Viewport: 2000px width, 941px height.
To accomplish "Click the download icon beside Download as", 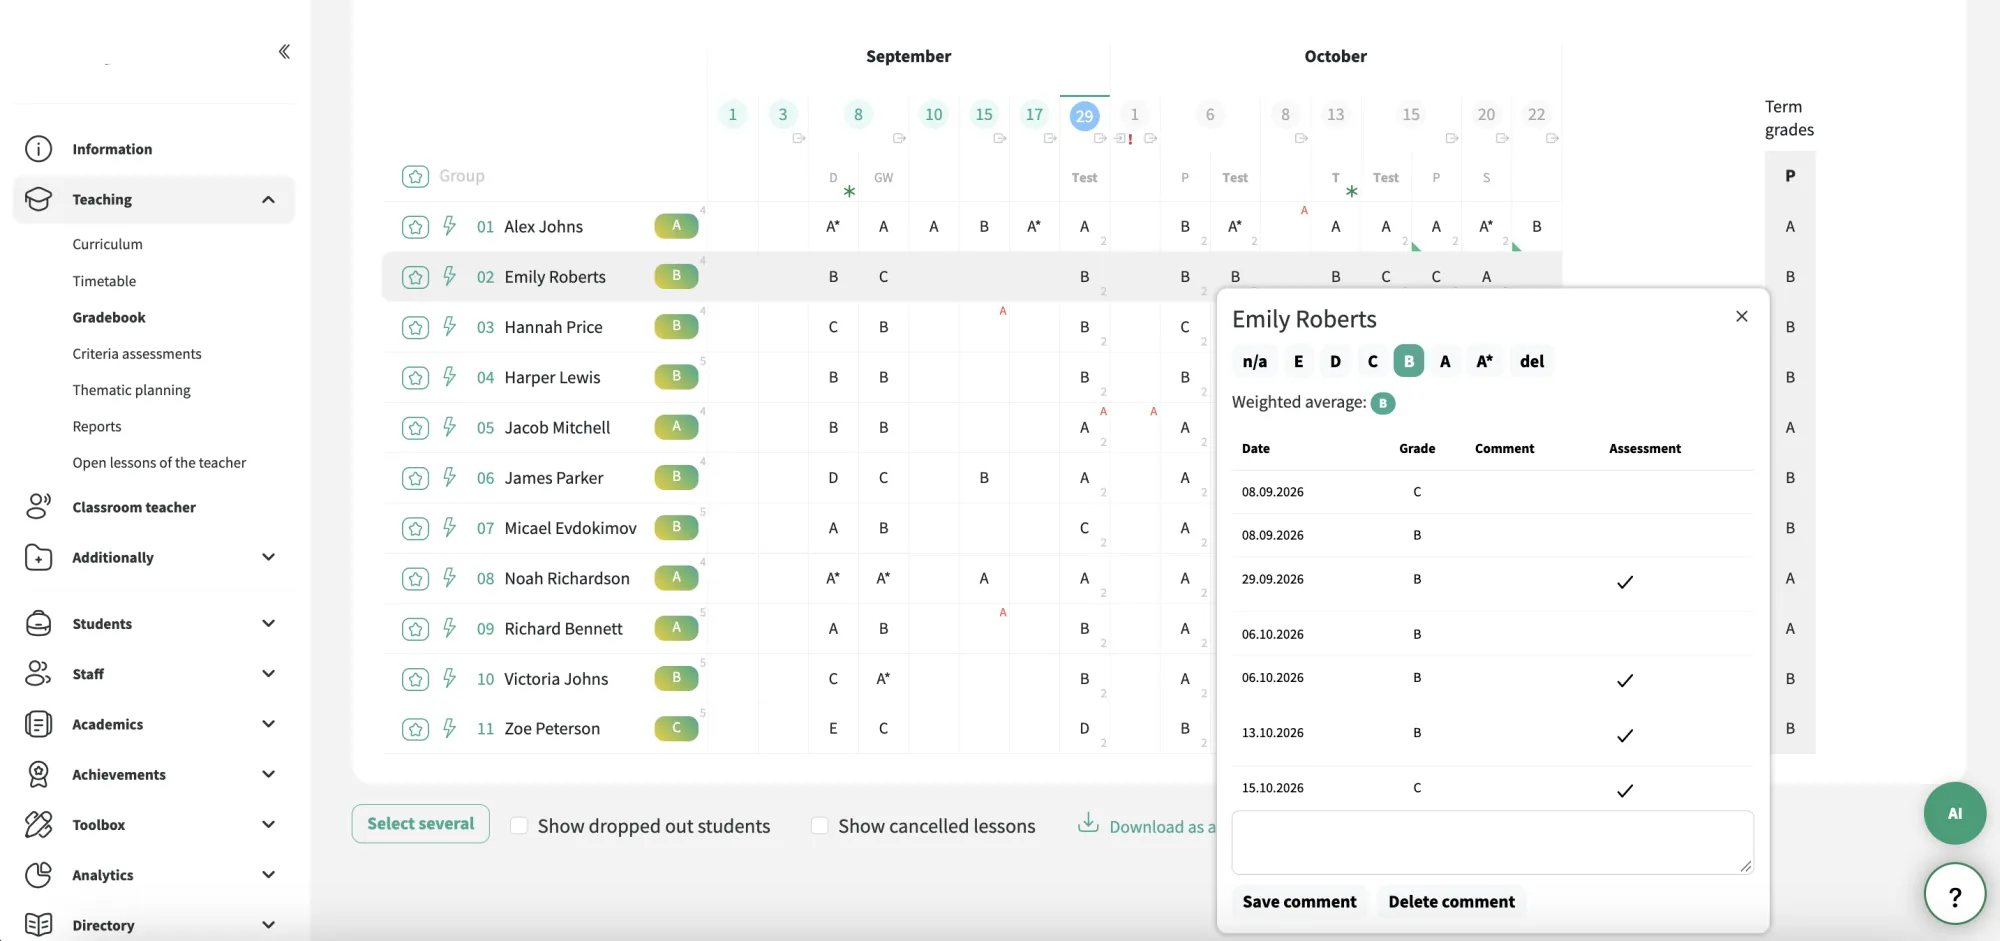I will 1088,823.
